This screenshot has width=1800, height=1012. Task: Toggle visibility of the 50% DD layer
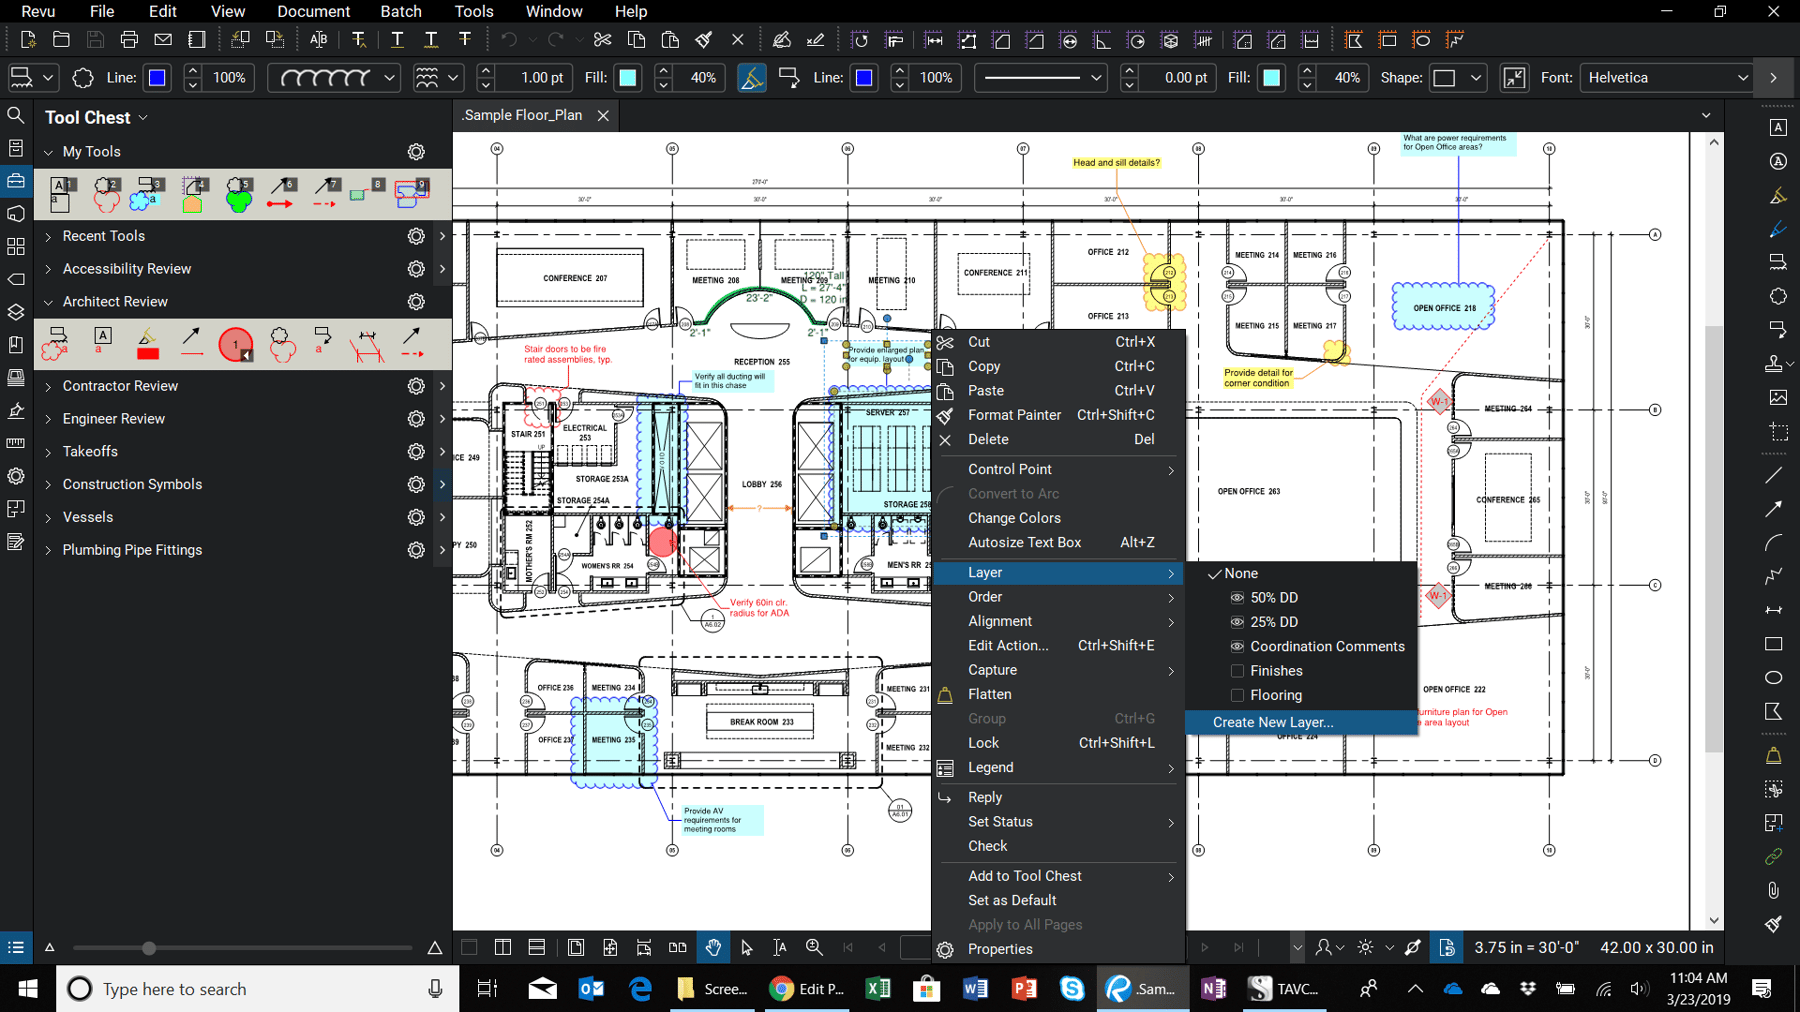click(1237, 597)
